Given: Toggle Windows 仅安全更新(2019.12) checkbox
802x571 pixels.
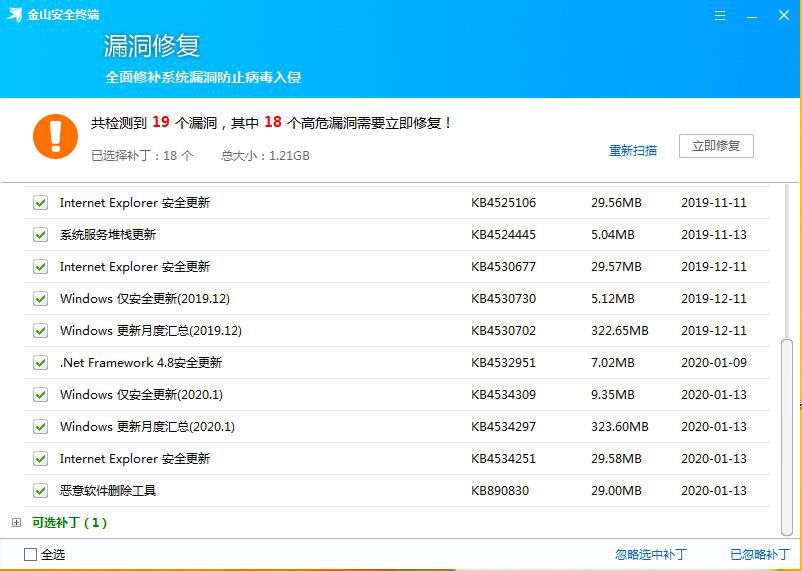Looking at the screenshot, I should (x=40, y=299).
